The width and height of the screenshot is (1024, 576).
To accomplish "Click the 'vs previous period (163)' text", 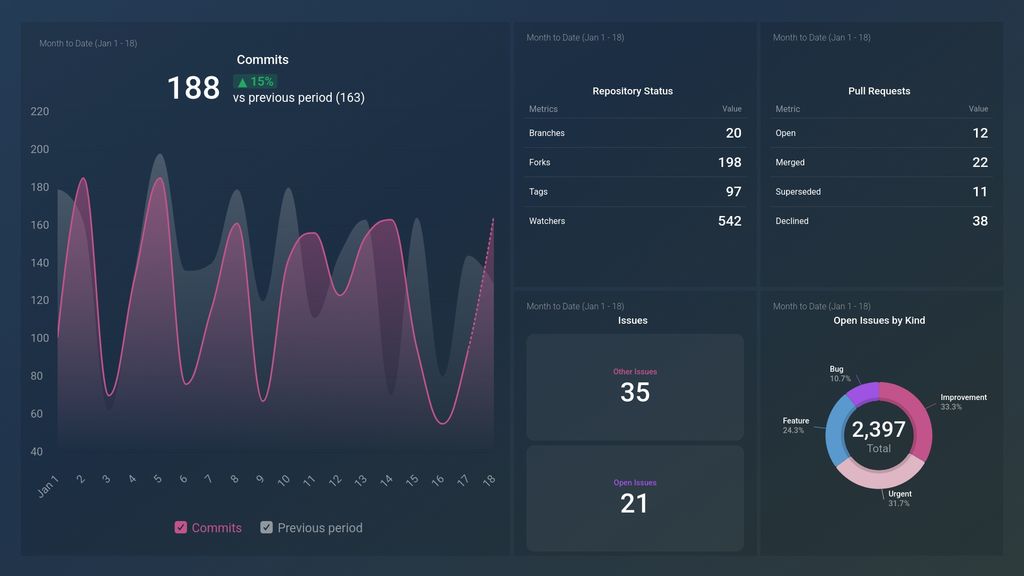I will 299,97.
